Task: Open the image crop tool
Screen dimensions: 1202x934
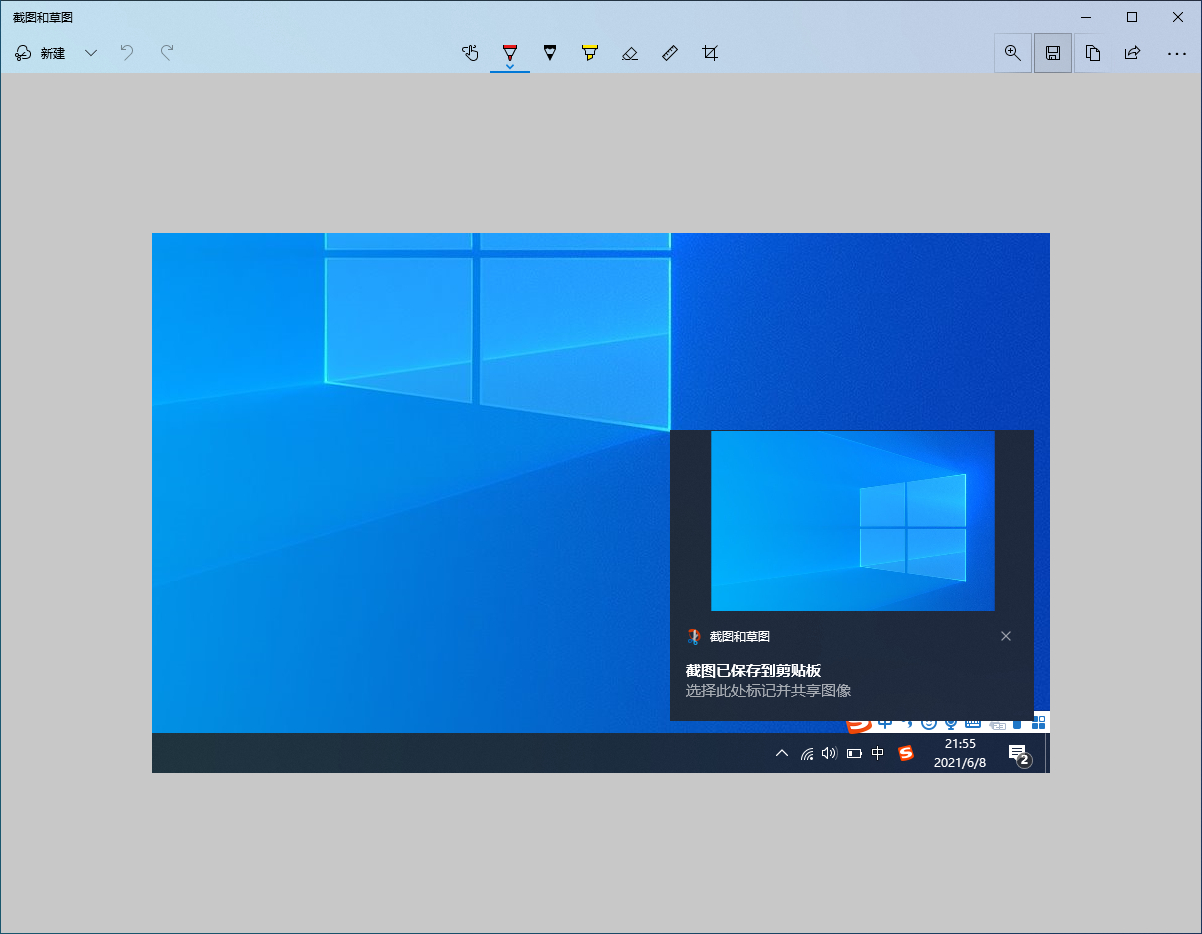Action: (710, 53)
